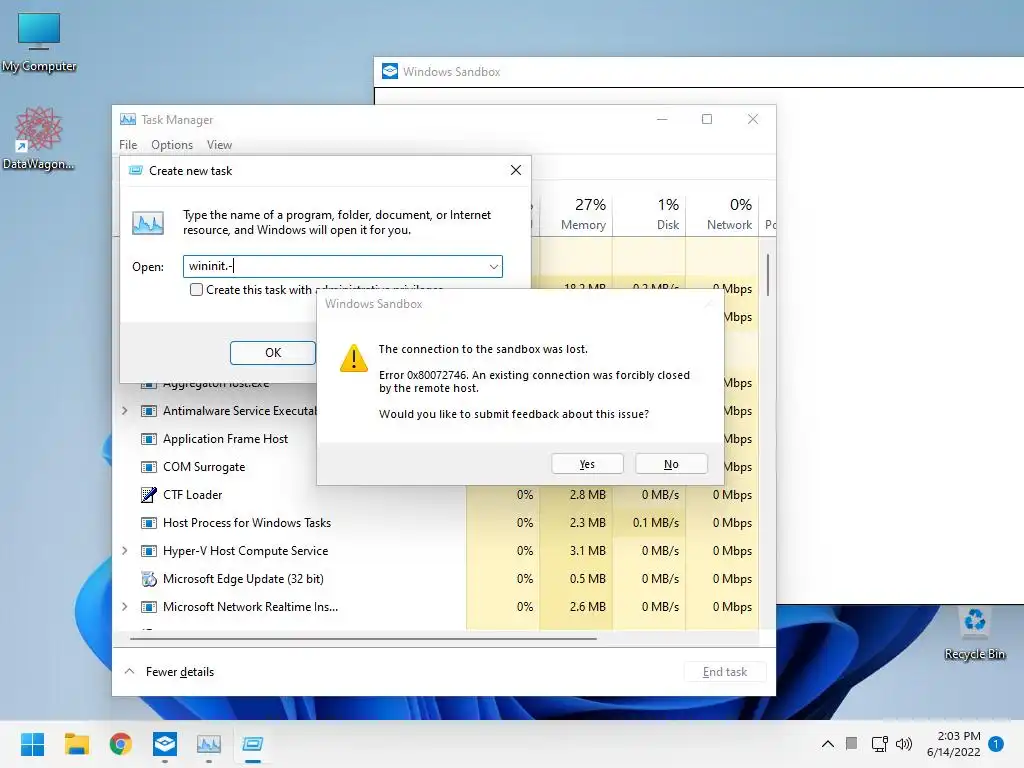Click the 0.1 MB/s disk value
Viewport: 1024px width, 768px height.
(x=656, y=523)
